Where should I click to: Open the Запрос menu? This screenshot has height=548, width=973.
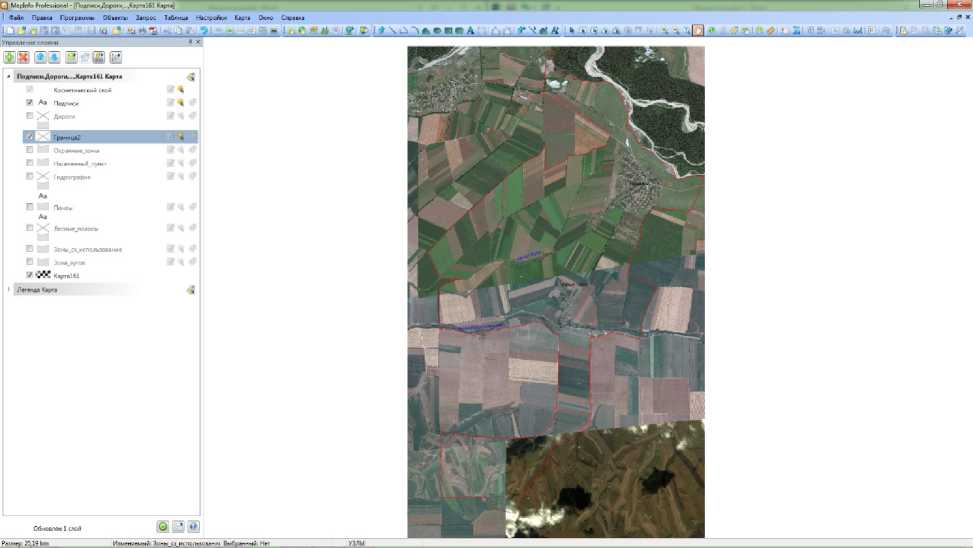[x=146, y=18]
